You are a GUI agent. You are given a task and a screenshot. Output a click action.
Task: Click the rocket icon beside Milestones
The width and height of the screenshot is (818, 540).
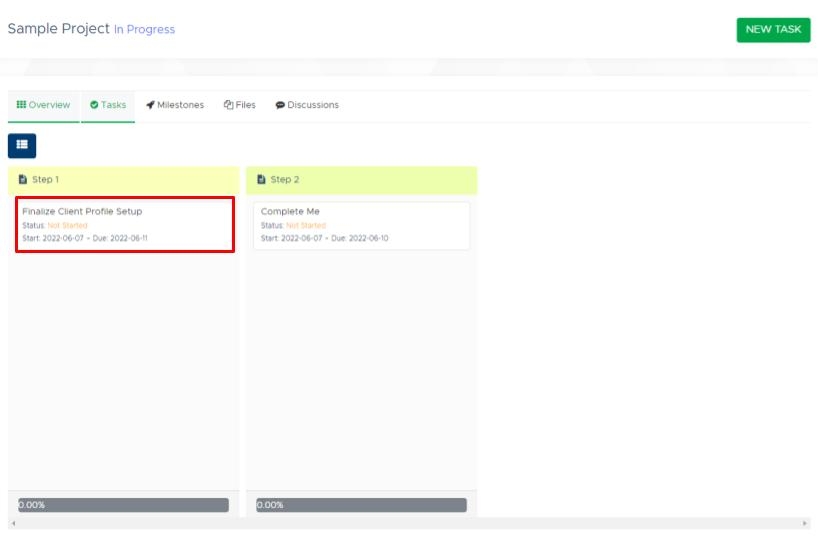(150, 105)
